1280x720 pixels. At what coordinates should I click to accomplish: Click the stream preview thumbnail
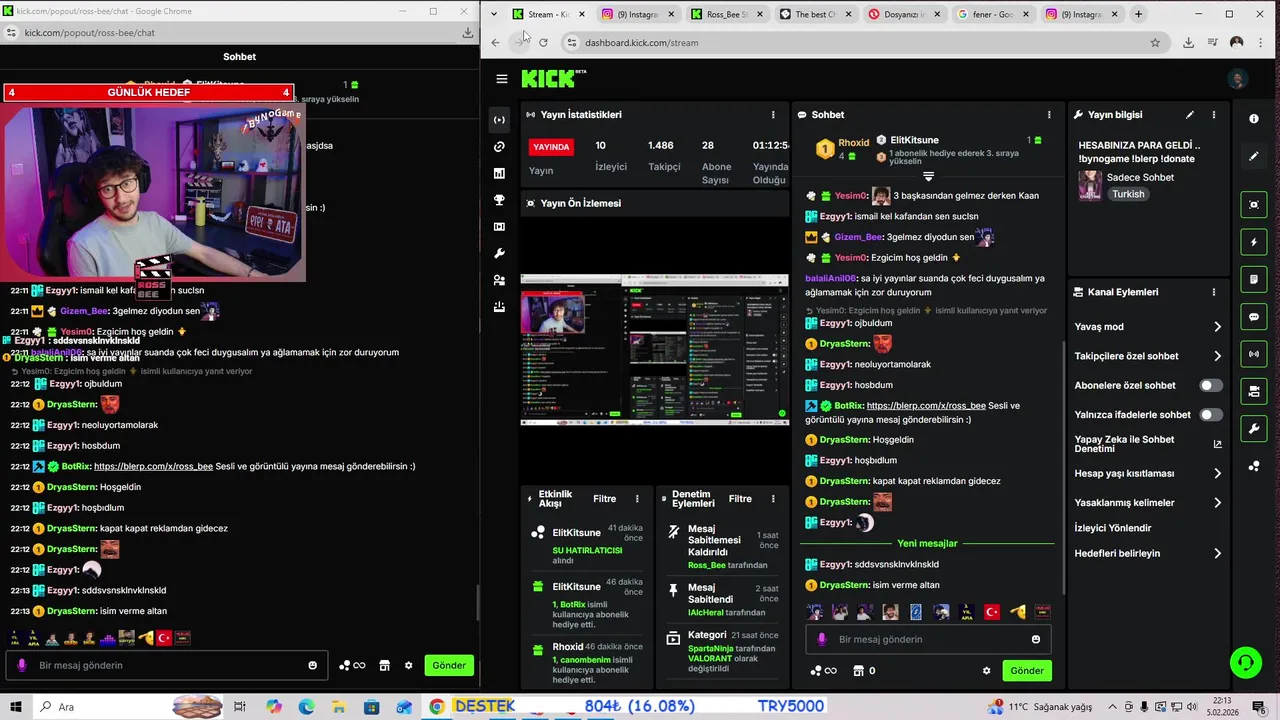click(654, 350)
